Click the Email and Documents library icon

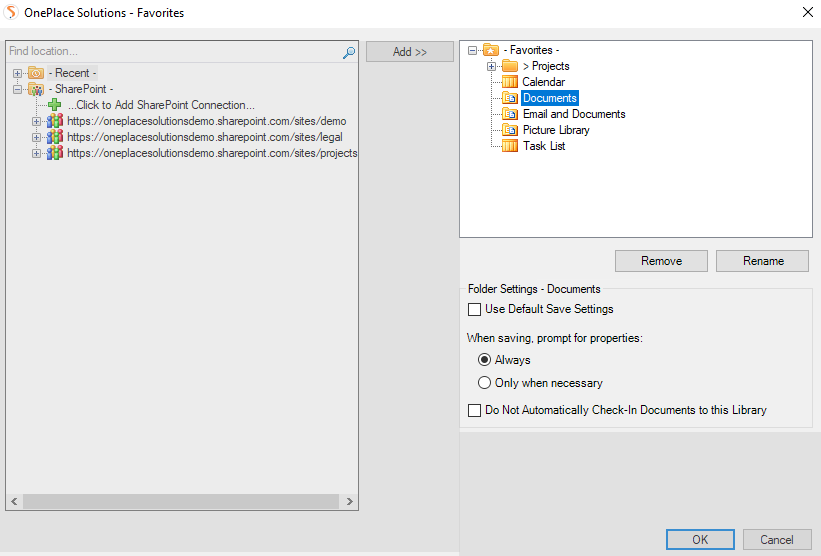(510, 114)
